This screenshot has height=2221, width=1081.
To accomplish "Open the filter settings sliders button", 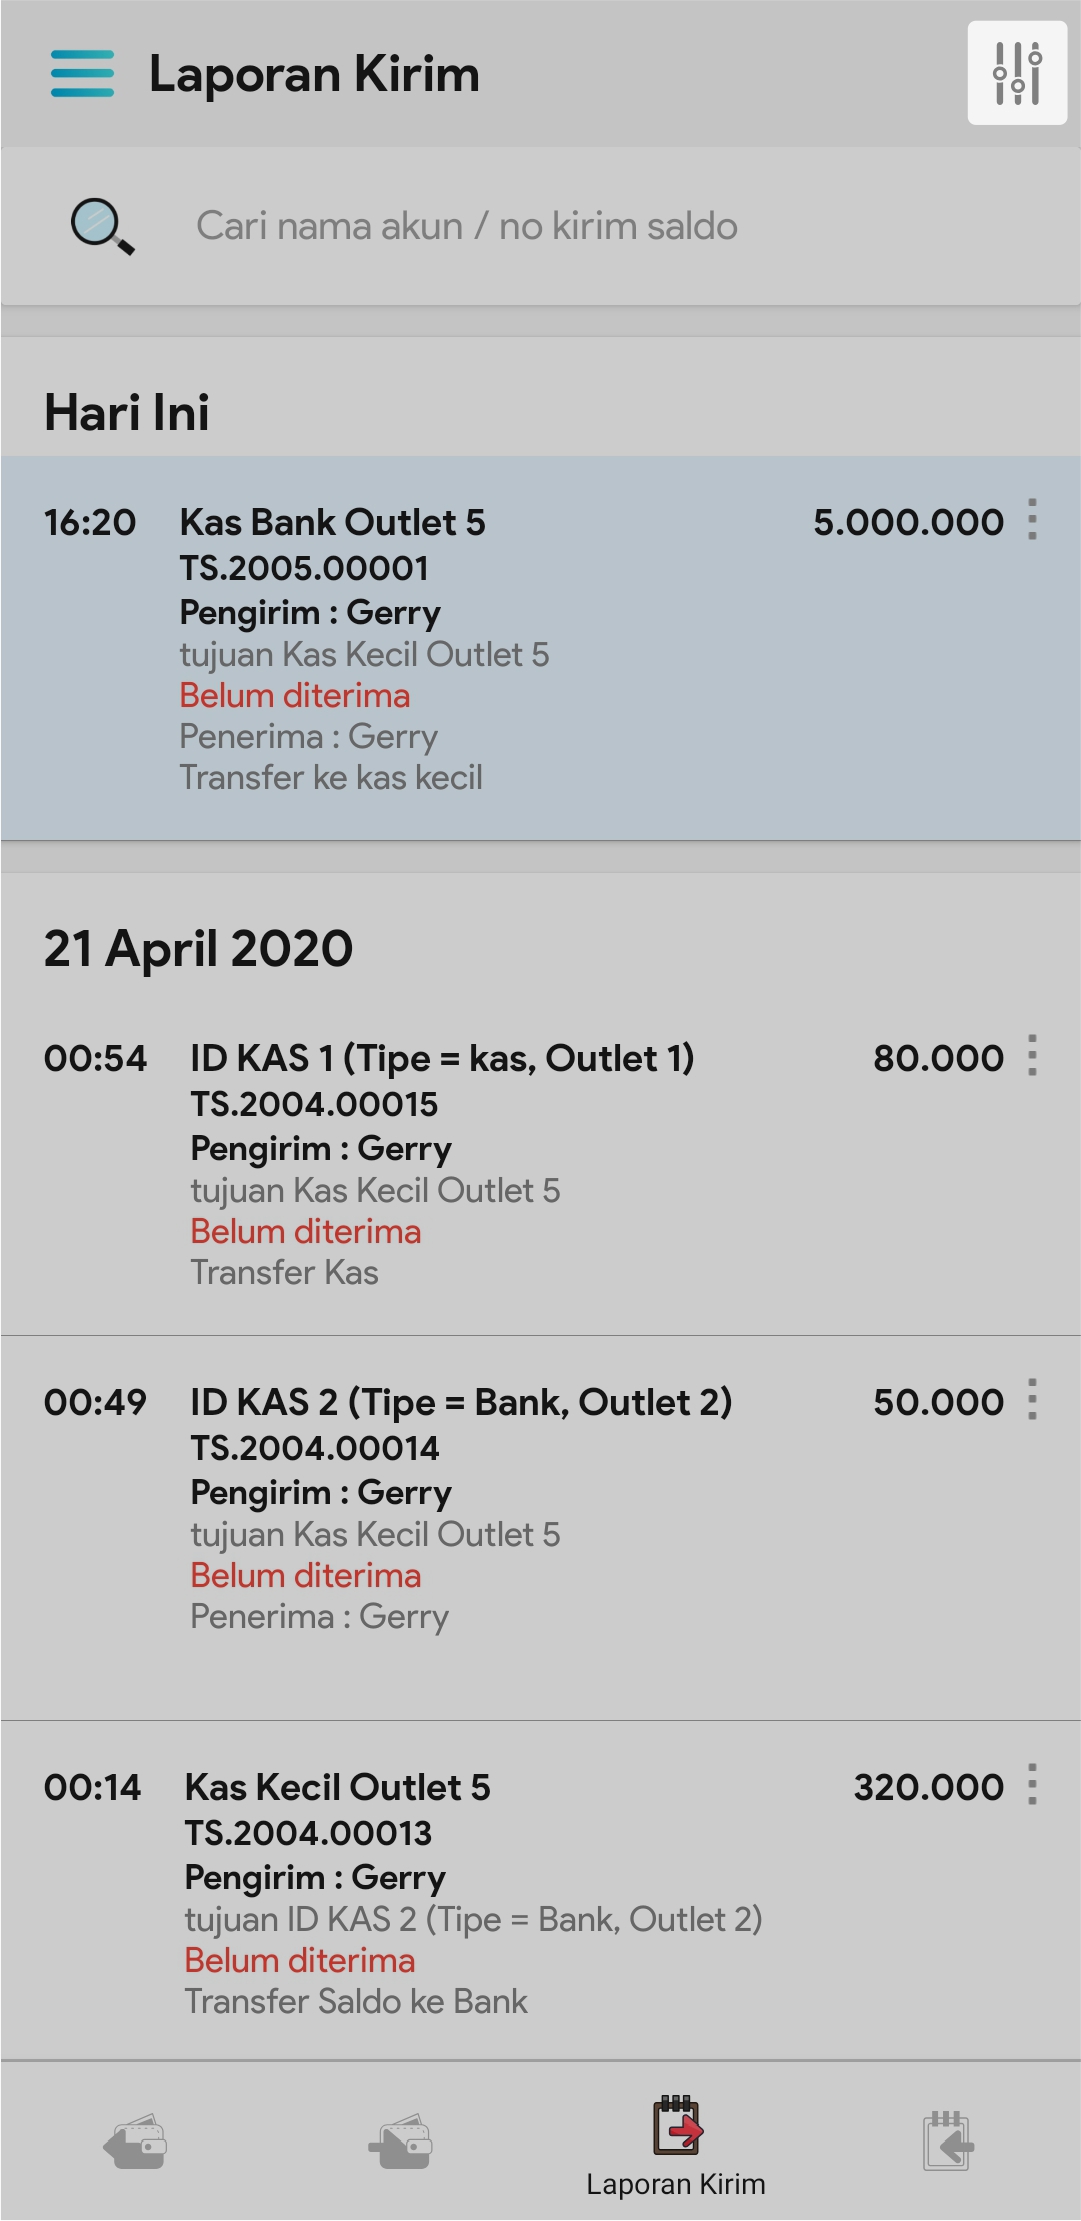I will (x=1016, y=73).
